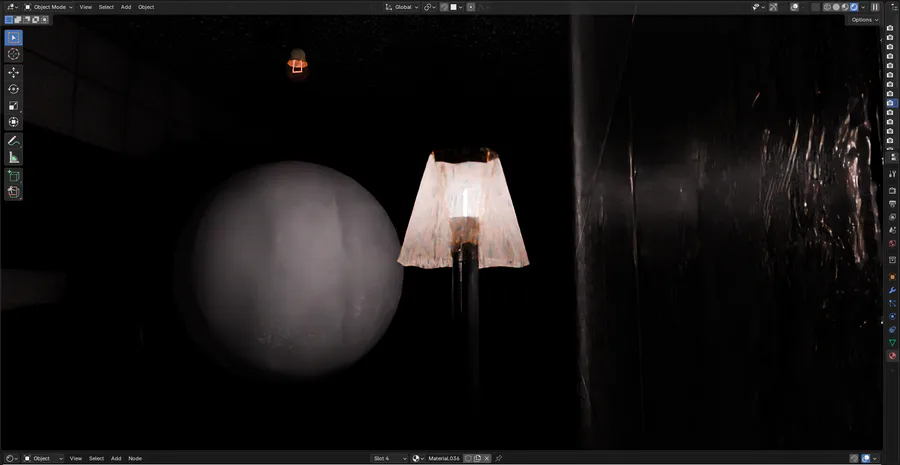This screenshot has width=900, height=465.
Task: Pin the material node tree
Action: tap(498, 458)
